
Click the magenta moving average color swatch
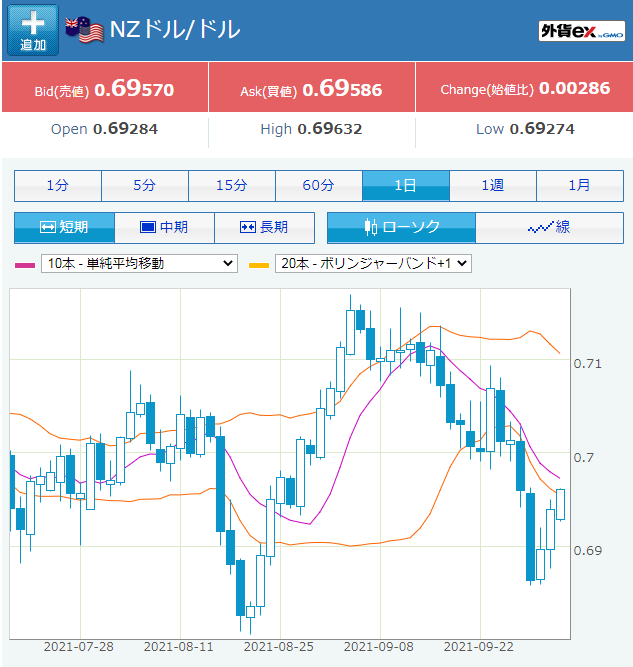25,265
